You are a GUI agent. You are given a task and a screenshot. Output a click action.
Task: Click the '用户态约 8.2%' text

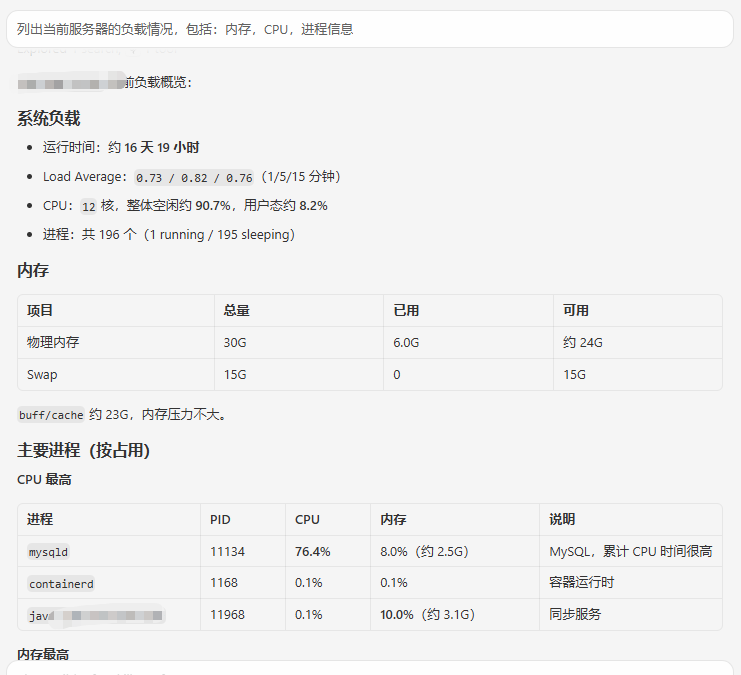pos(285,206)
